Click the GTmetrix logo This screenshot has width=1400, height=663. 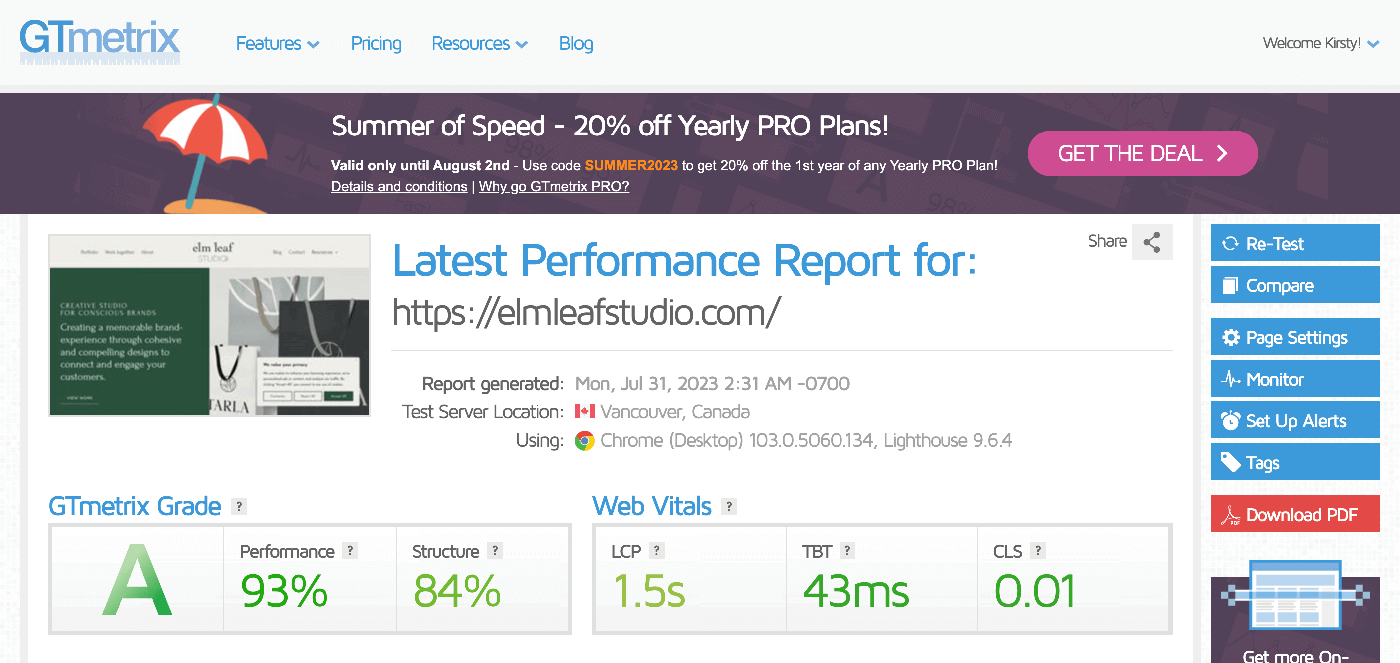click(100, 42)
